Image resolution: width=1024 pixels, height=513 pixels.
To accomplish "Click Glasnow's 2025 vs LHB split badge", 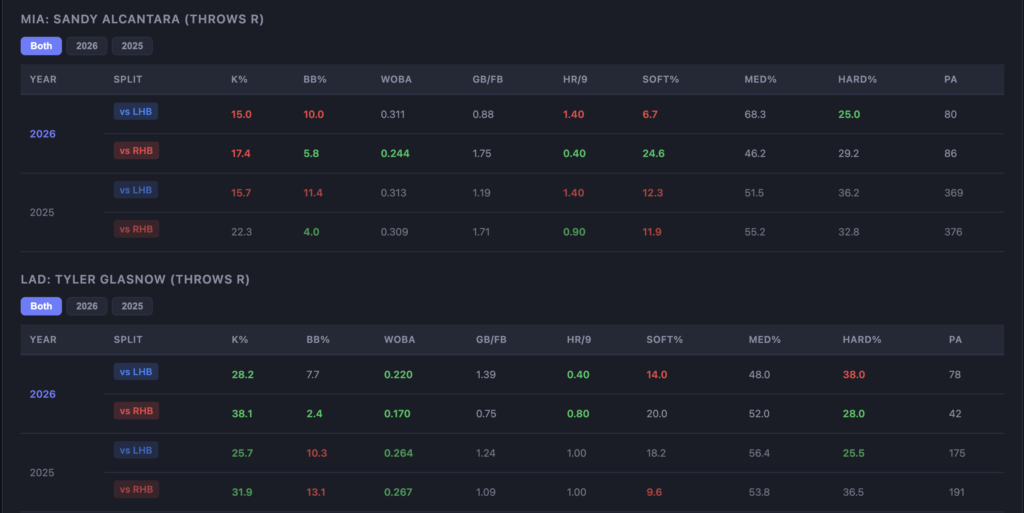I will pos(136,450).
